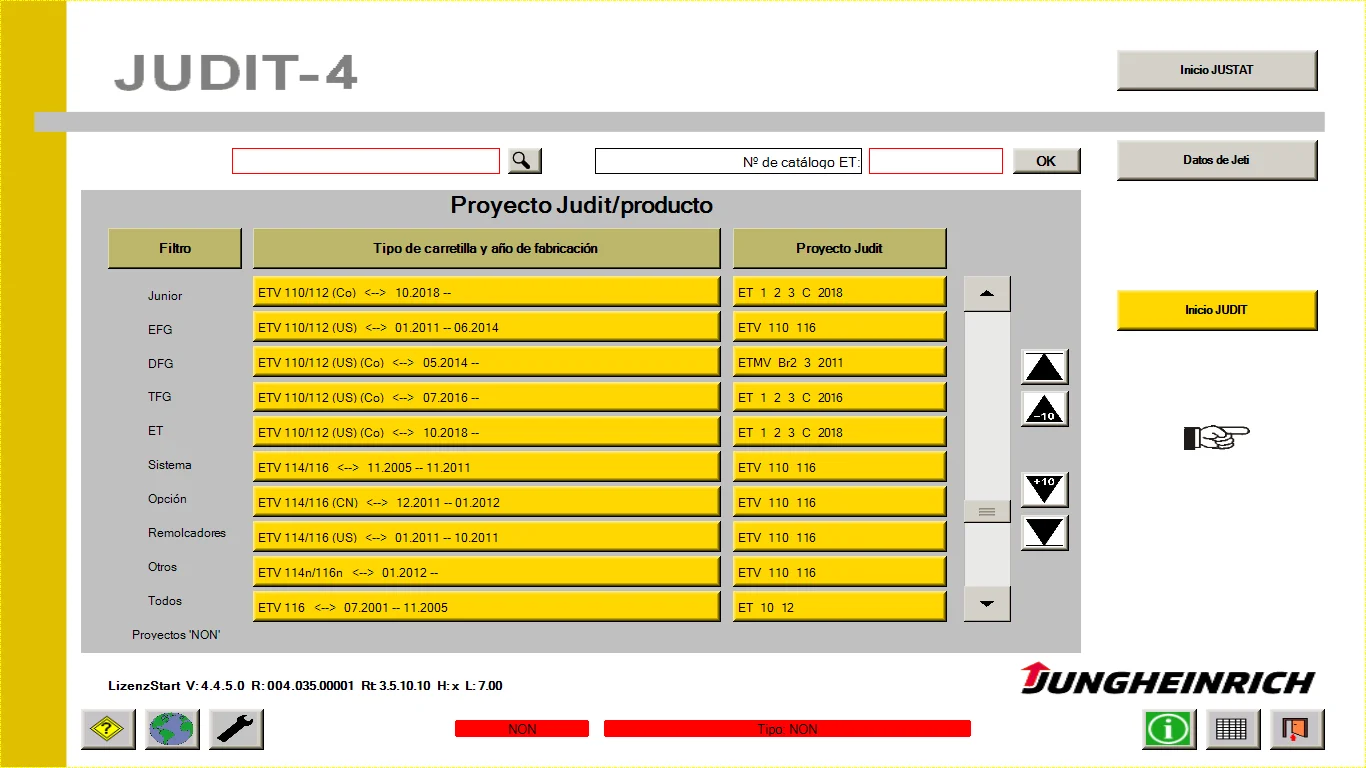This screenshot has width=1366, height=768.
Task: Open the help icon with yellow question mark
Action: point(107,729)
